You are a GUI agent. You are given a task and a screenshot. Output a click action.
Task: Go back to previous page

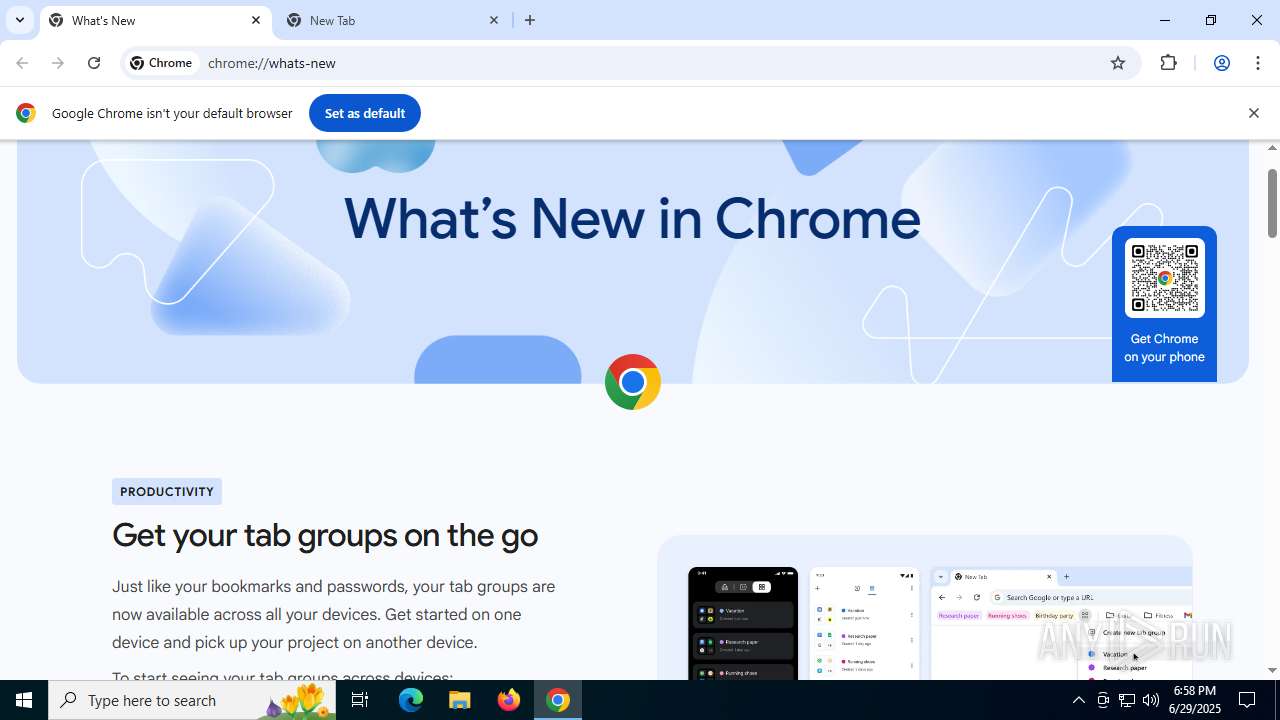(22, 63)
